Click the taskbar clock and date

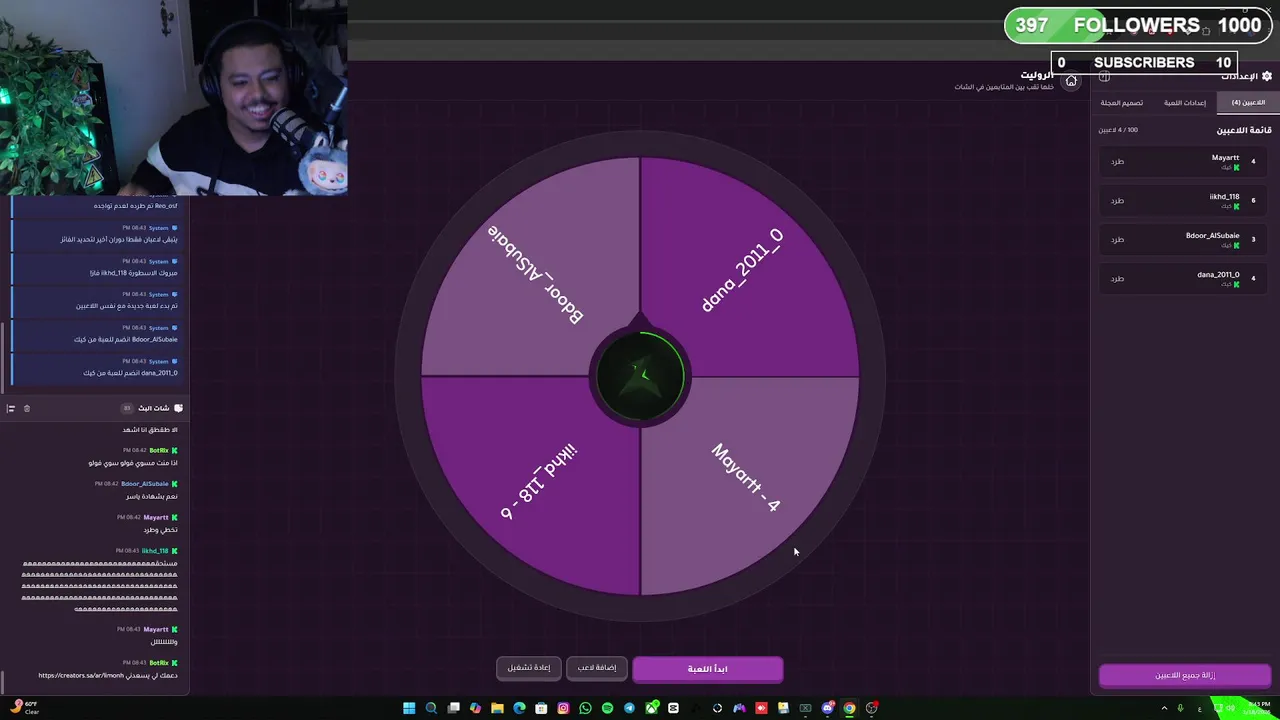[x=1259, y=708]
